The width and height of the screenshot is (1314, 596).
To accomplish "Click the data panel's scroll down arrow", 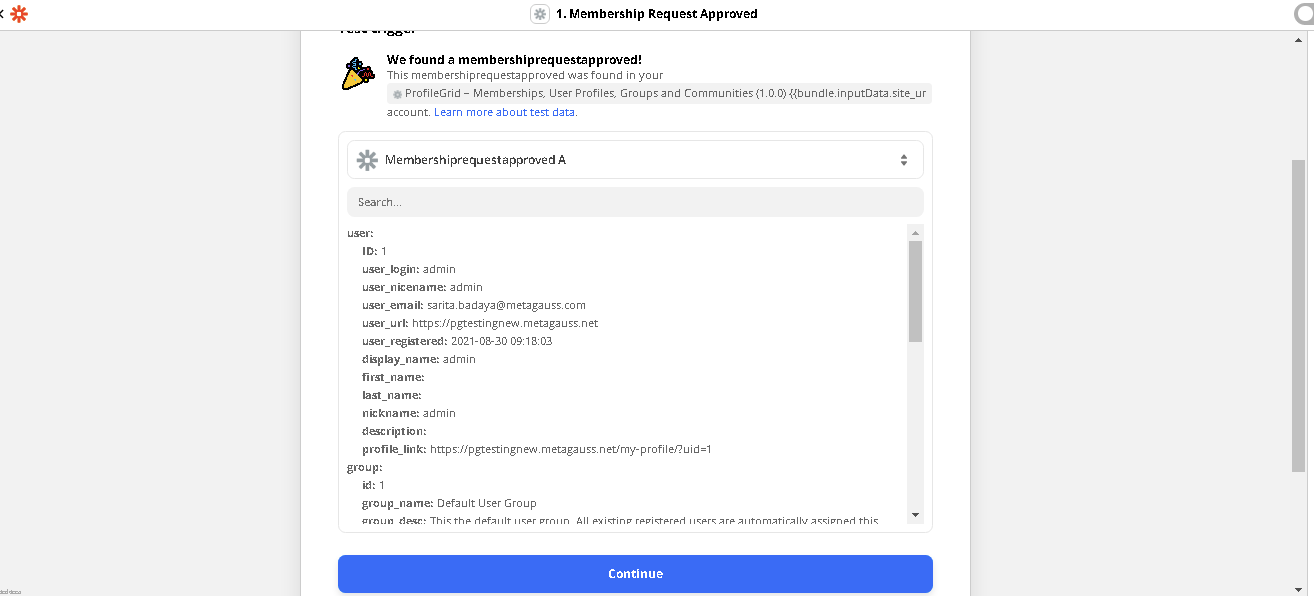I will (x=915, y=514).
